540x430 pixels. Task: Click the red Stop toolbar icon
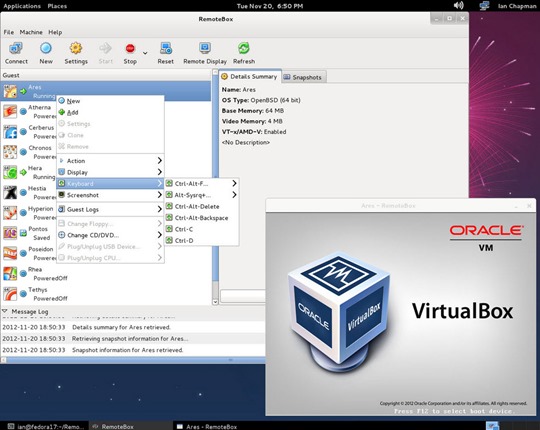click(x=130, y=49)
